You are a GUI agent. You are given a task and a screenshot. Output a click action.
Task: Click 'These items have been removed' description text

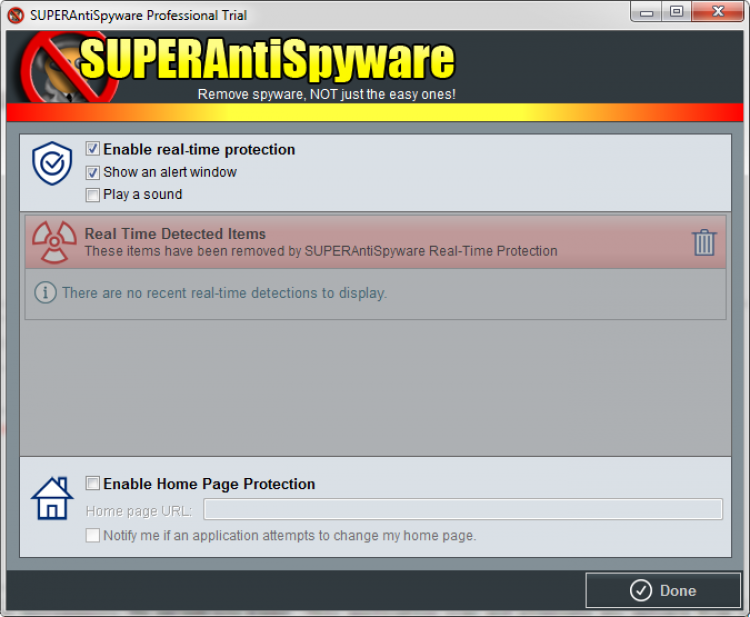pyautogui.click(x=321, y=251)
